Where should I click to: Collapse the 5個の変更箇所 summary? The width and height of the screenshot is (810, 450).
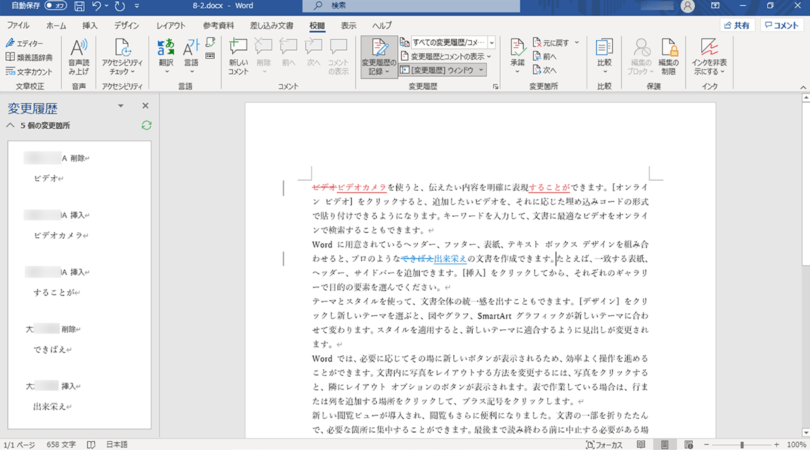point(10,126)
